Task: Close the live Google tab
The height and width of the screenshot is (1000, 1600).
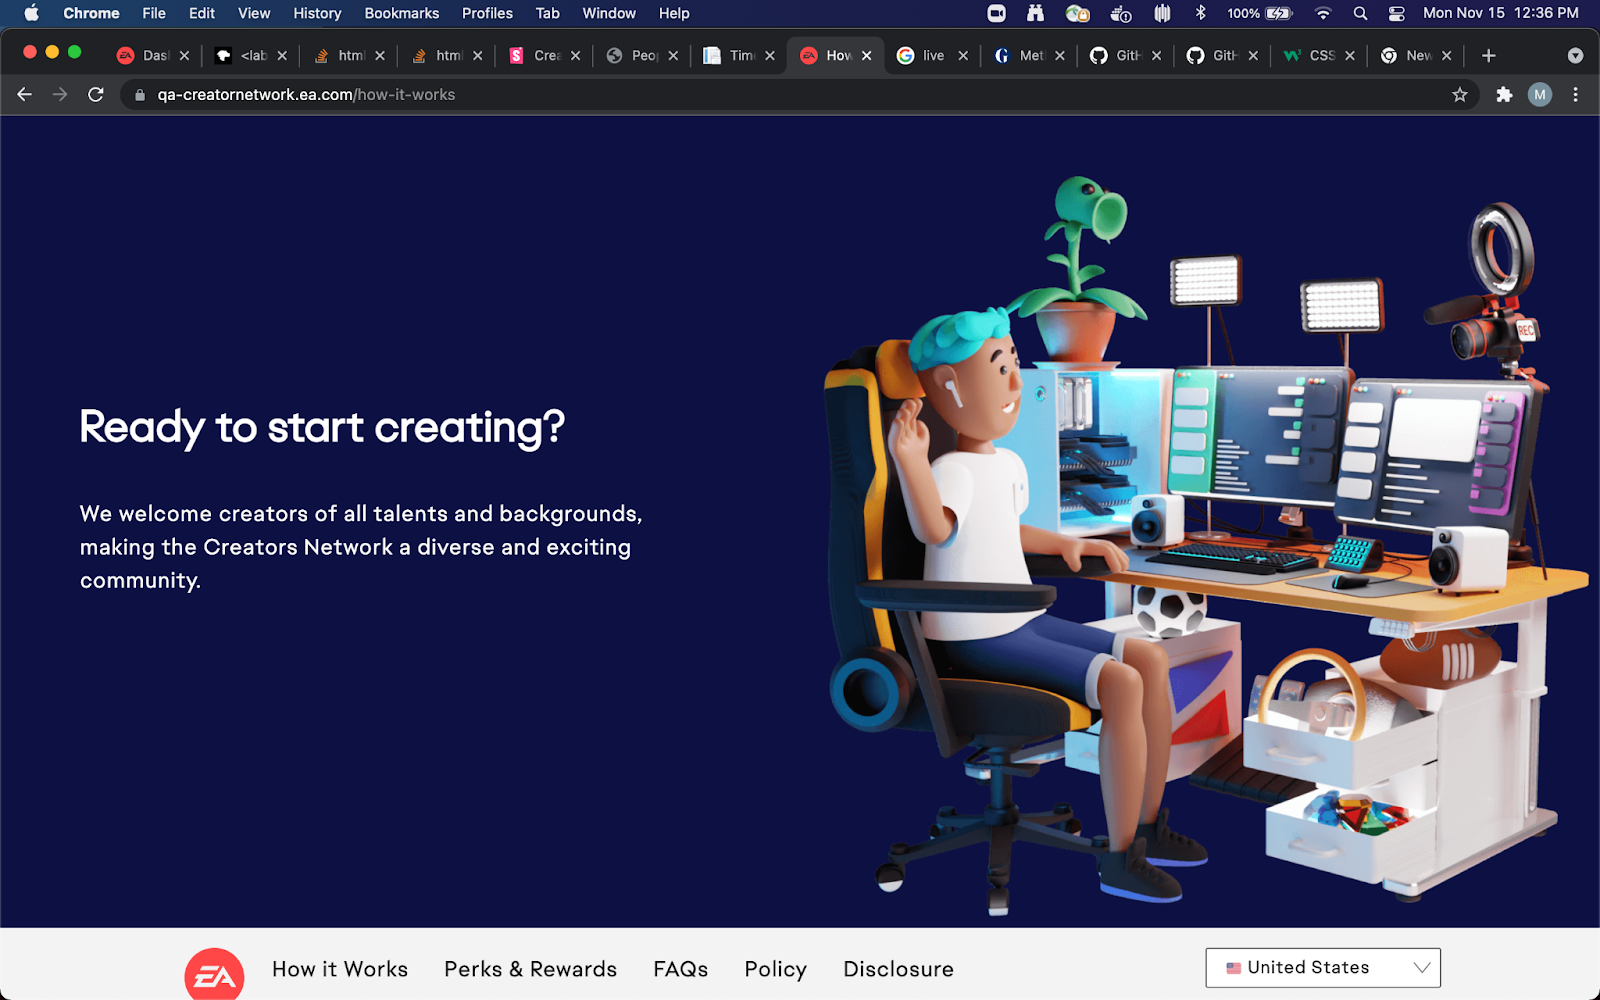Action: click(x=963, y=56)
